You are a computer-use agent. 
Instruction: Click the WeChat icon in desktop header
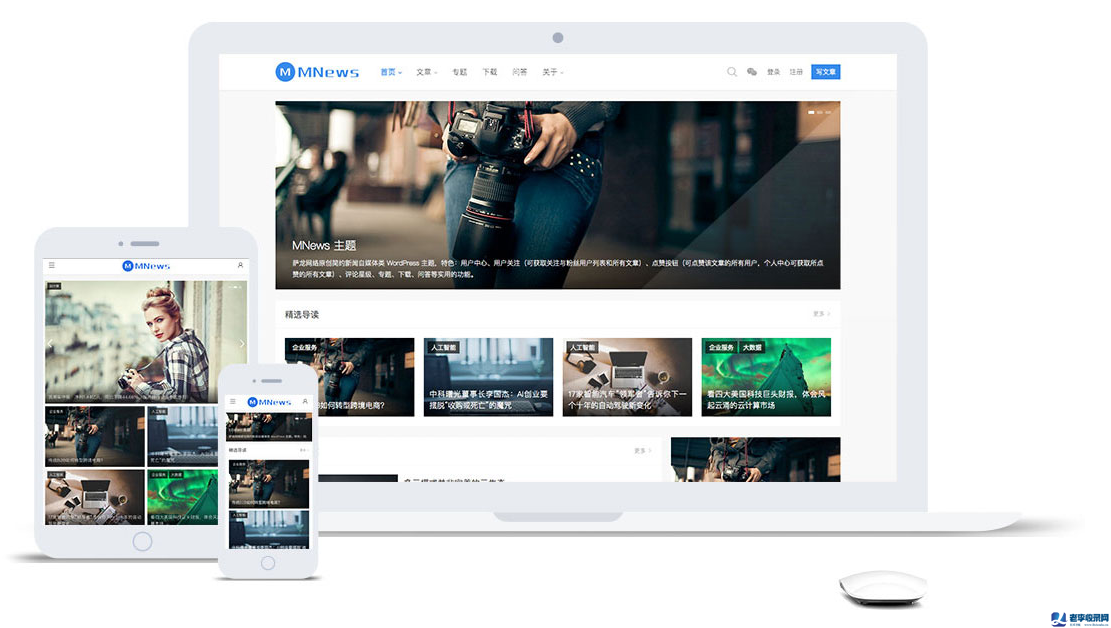click(752, 72)
